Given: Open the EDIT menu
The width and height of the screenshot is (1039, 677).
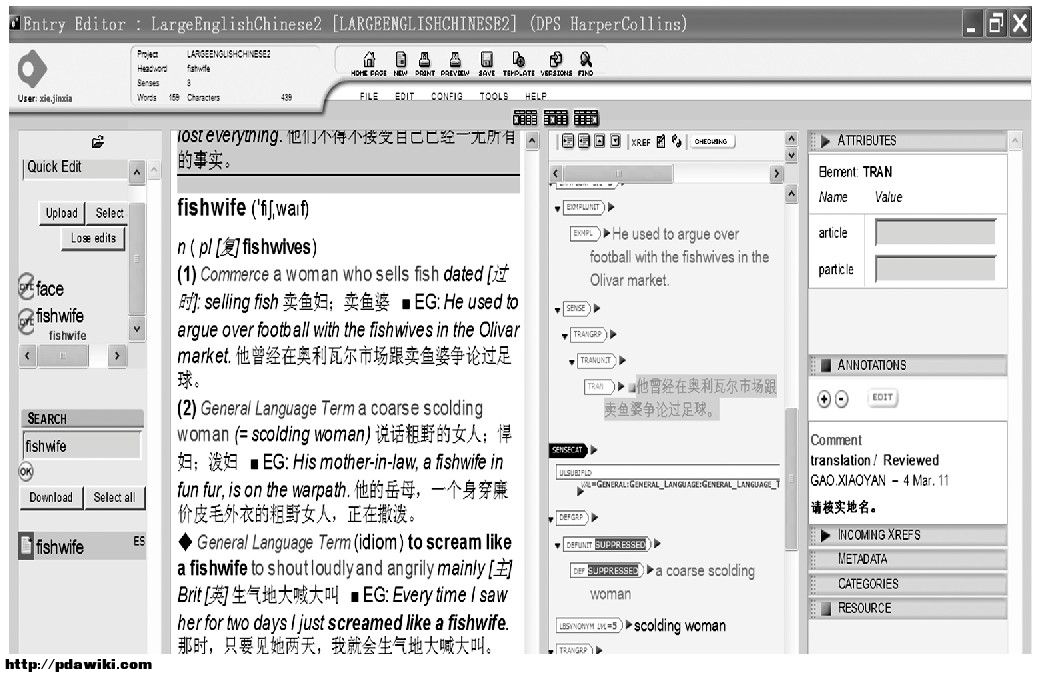Looking at the screenshot, I should pyautogui.click(x=404, y=96).
